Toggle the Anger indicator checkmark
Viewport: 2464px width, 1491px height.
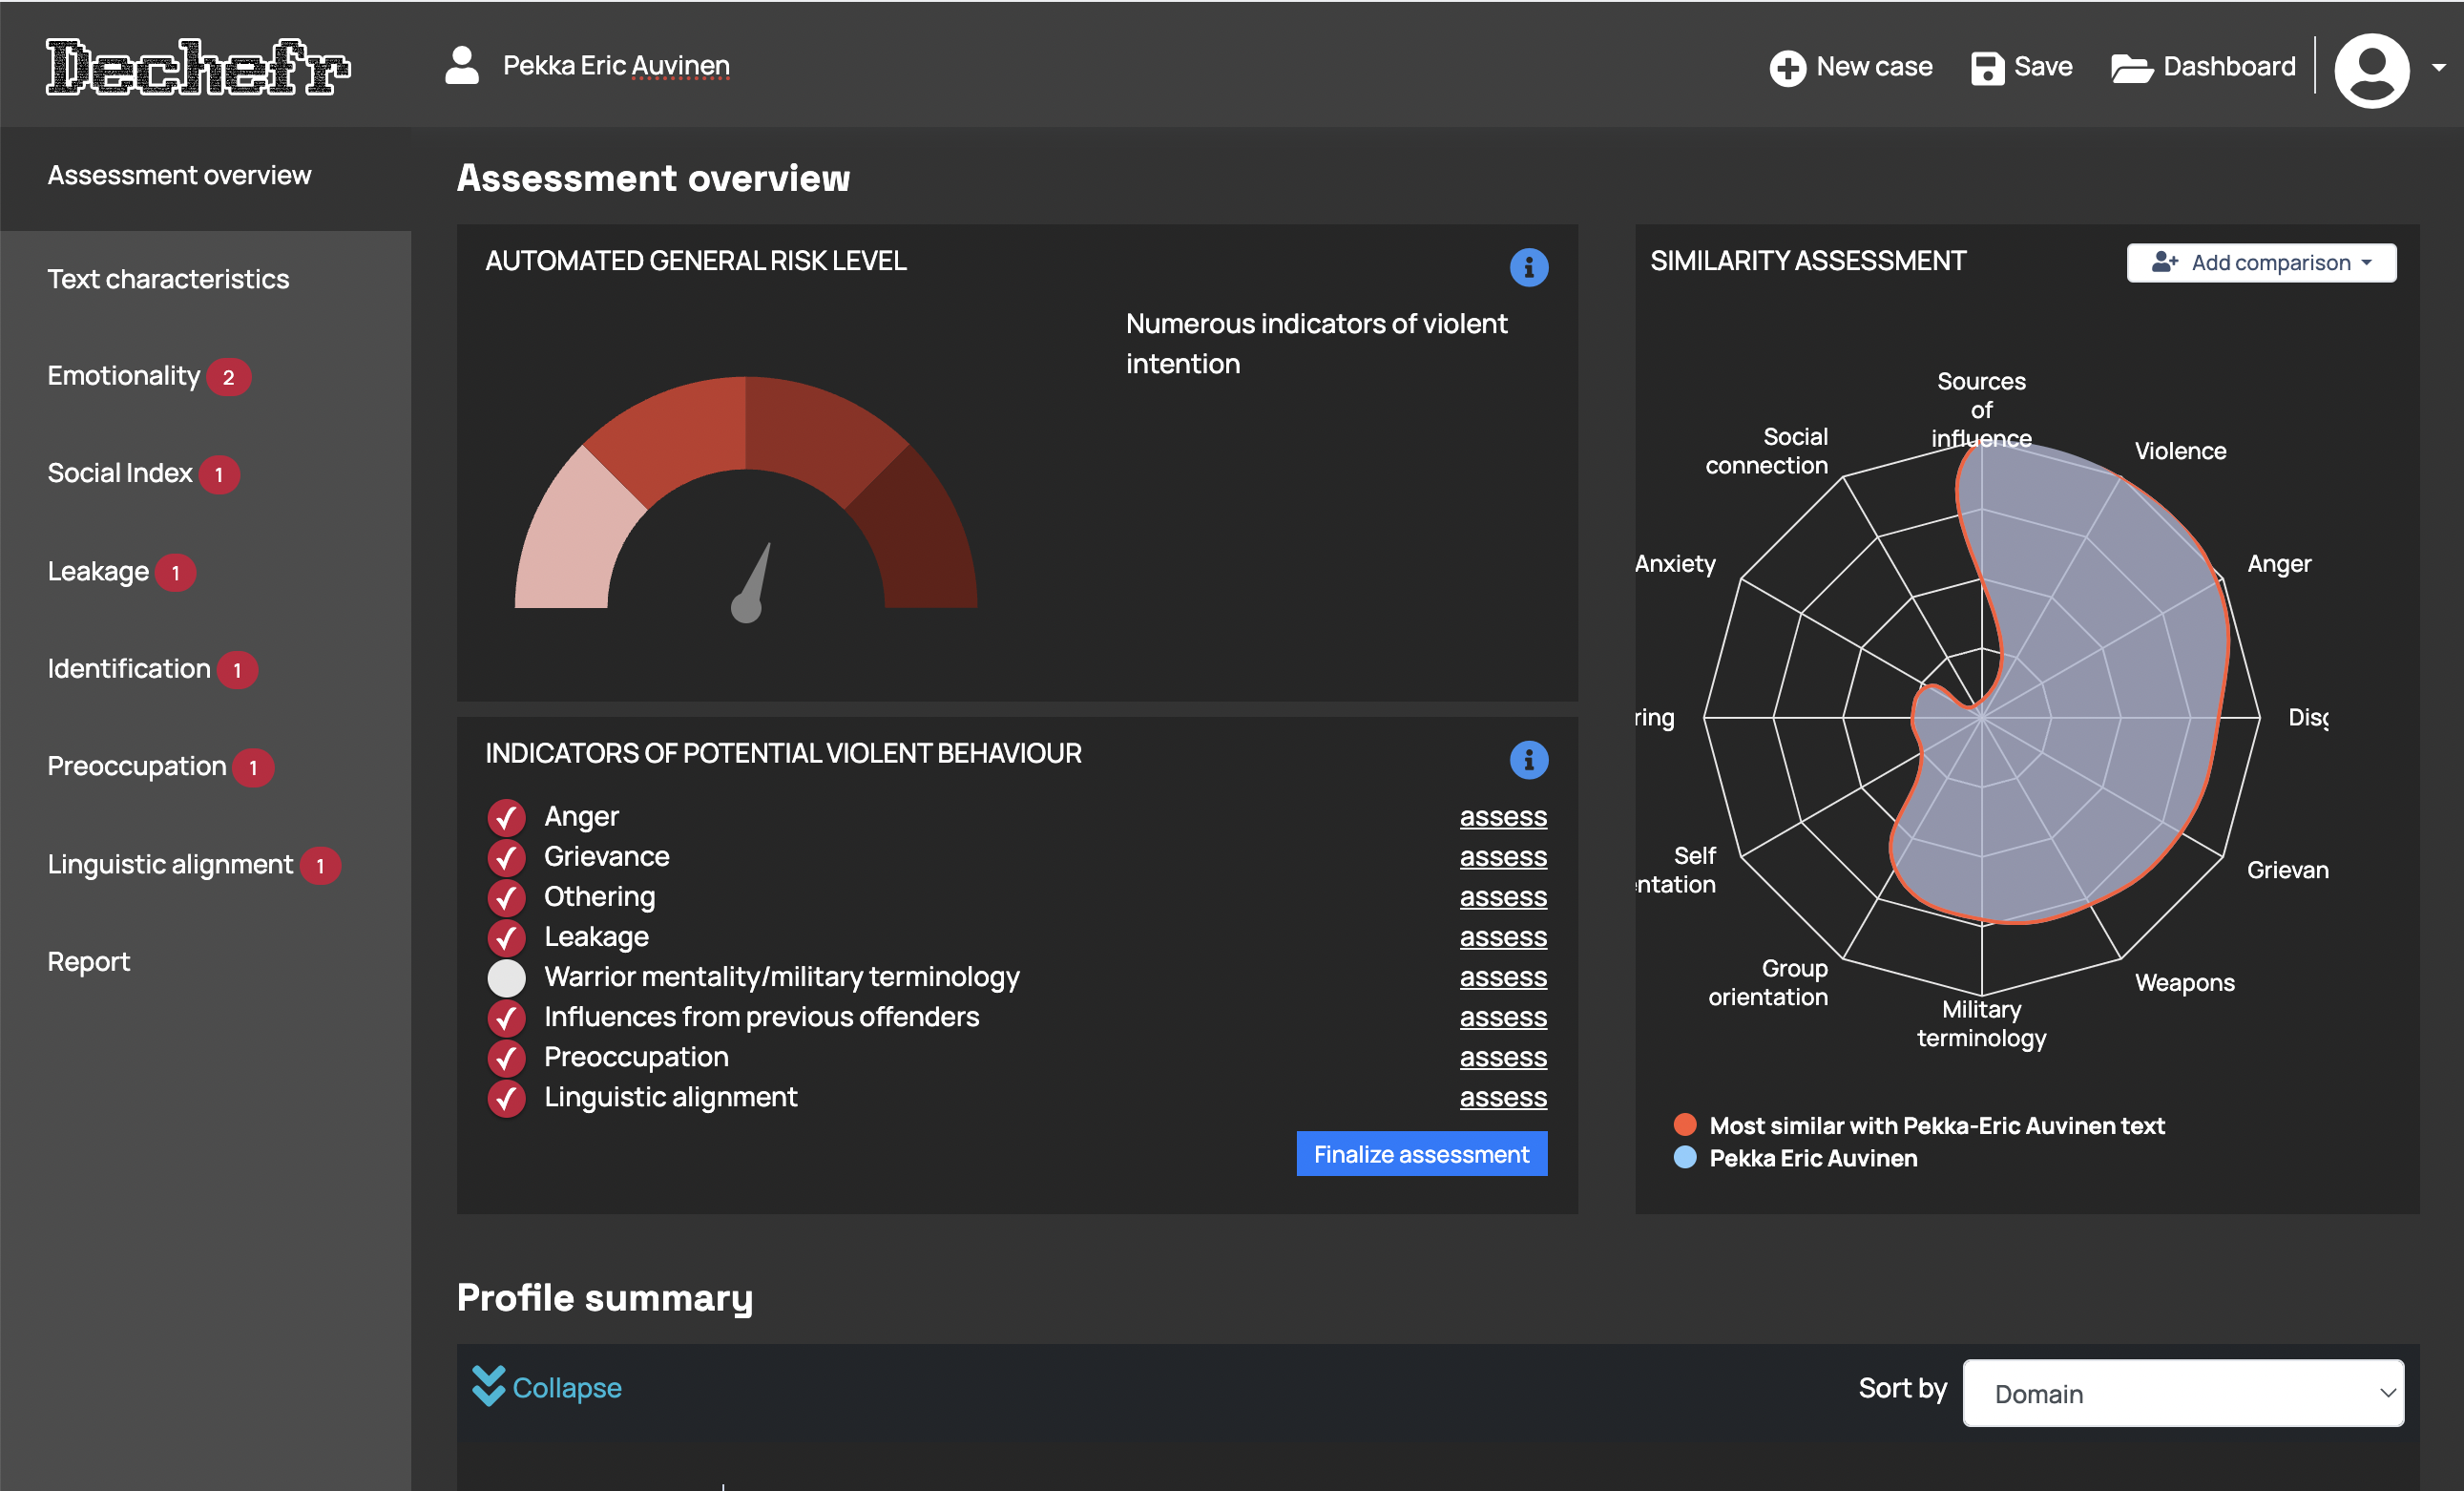tap(507, 817)
